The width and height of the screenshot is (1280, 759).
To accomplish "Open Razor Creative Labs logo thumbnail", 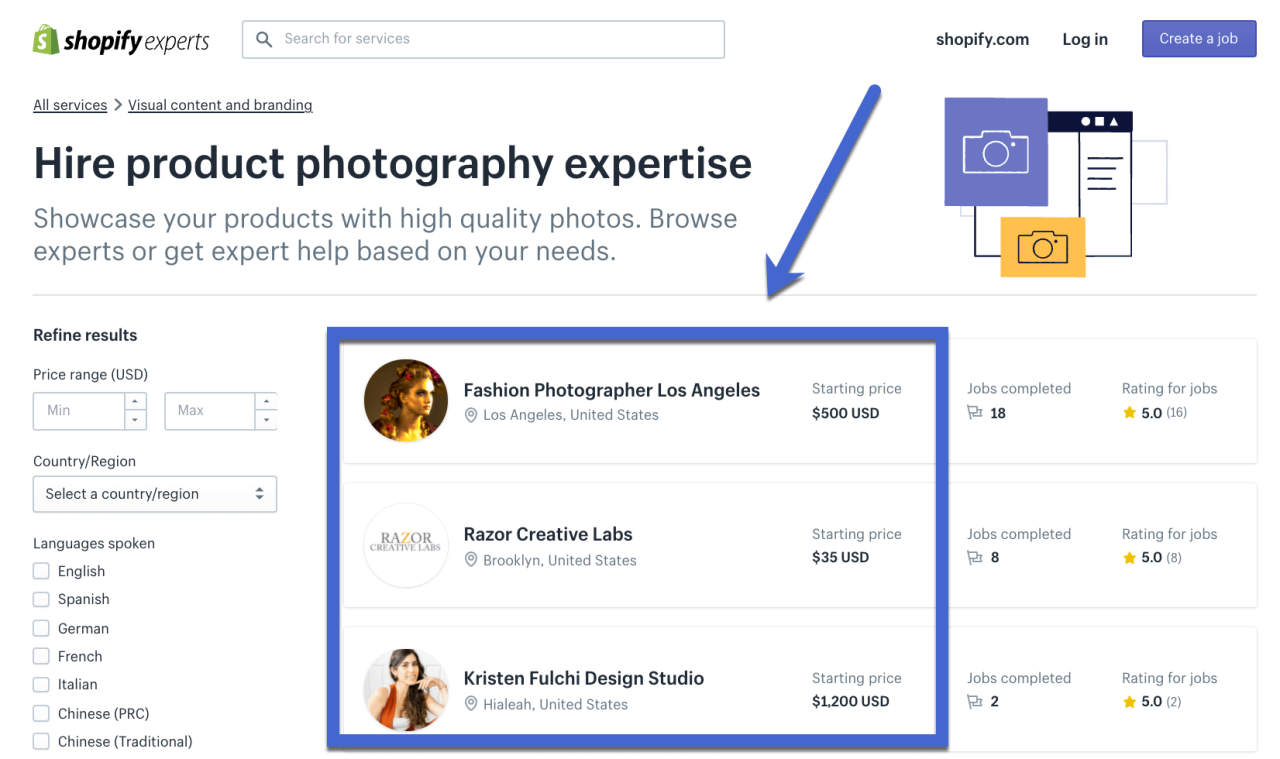I will click(406, 545).
